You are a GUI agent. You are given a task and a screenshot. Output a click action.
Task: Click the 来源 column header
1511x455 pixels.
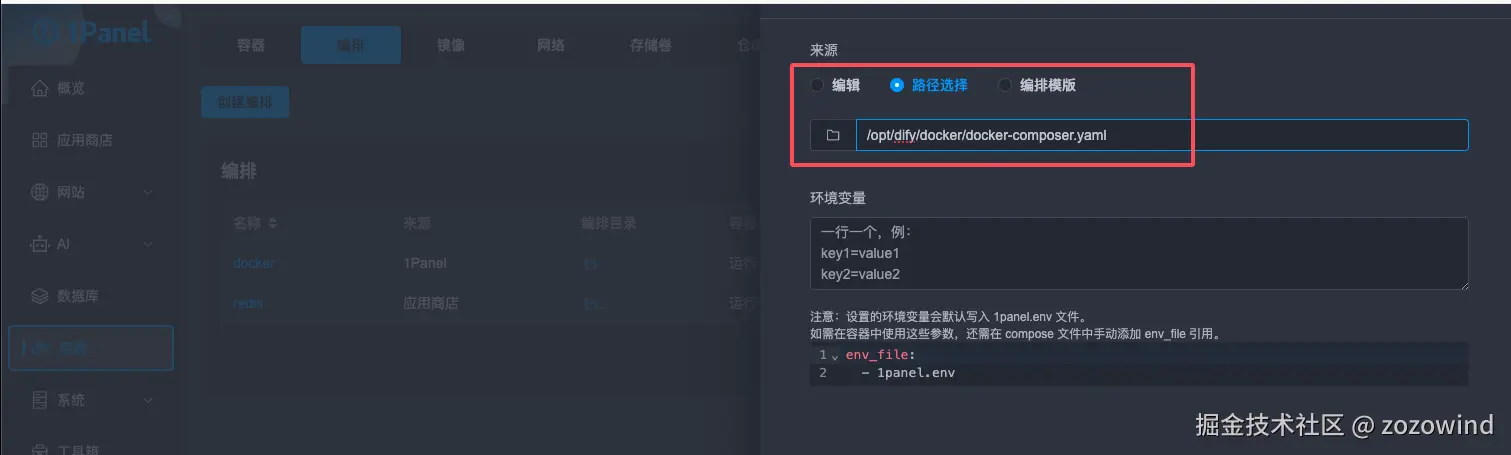[417, 223]
